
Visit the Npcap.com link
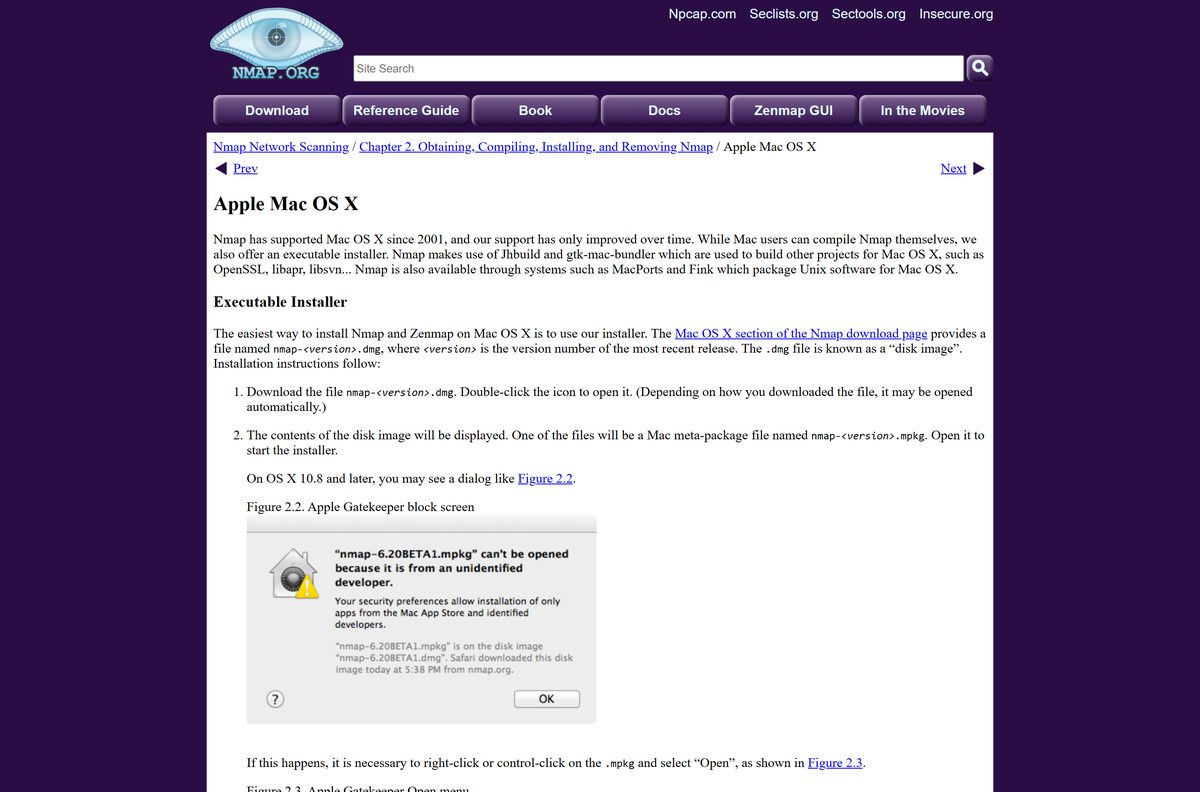pos(702,14)
